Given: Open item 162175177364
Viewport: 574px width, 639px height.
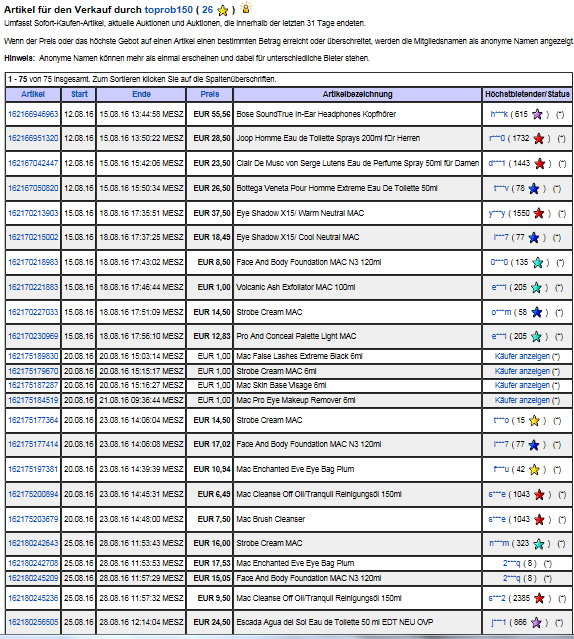Looking at the screenshot, I should (33, 420).
